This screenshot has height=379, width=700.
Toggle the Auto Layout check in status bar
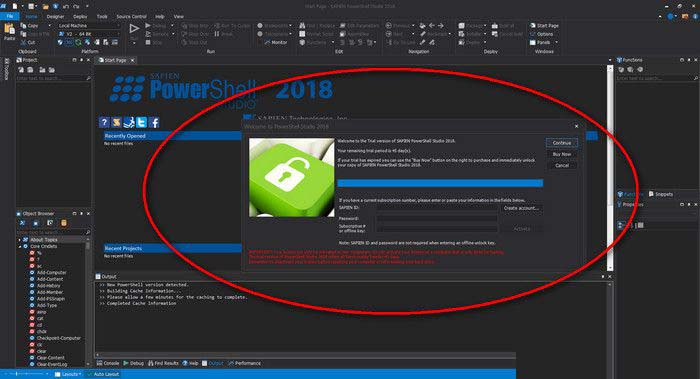[103, 374]
